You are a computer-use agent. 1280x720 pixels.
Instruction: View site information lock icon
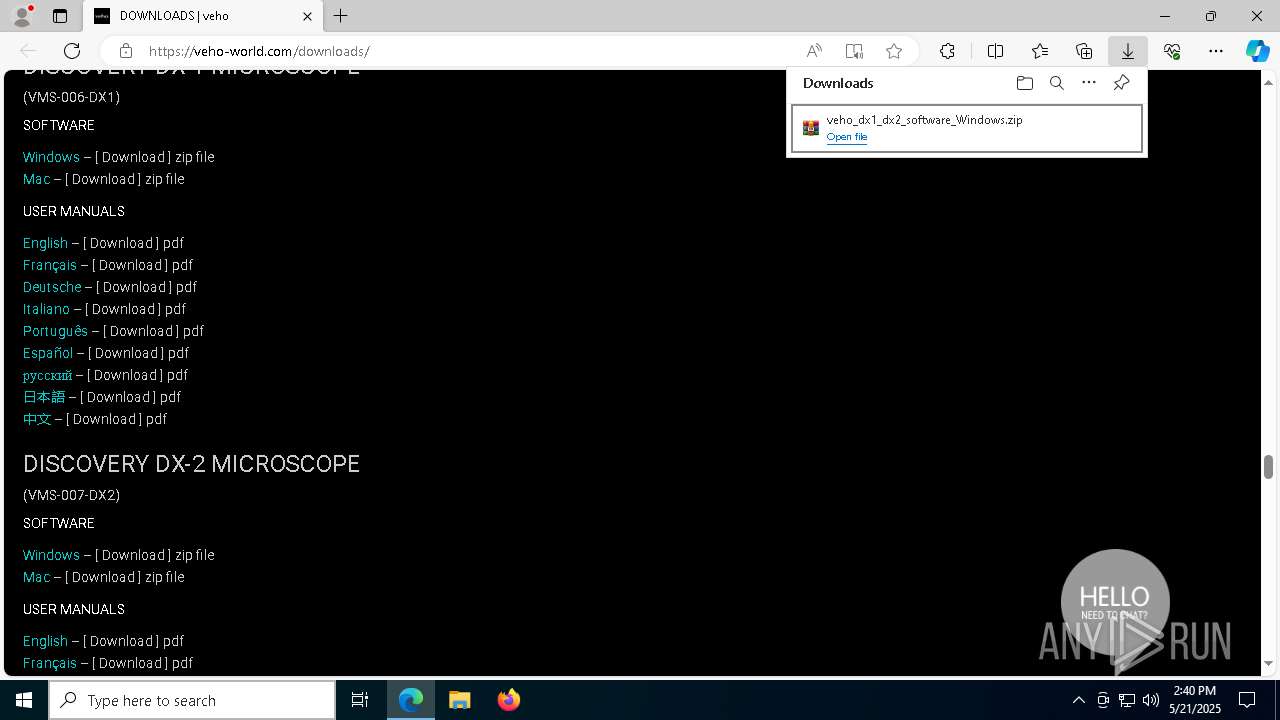(126, 51)
